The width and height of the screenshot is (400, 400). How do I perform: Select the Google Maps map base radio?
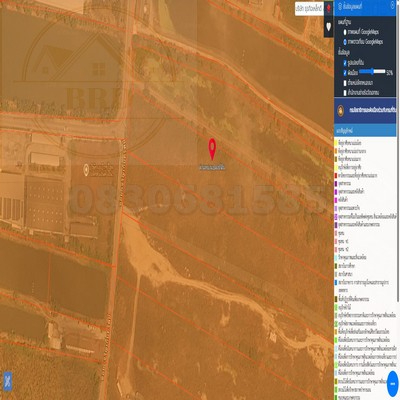tap(345, 32)
